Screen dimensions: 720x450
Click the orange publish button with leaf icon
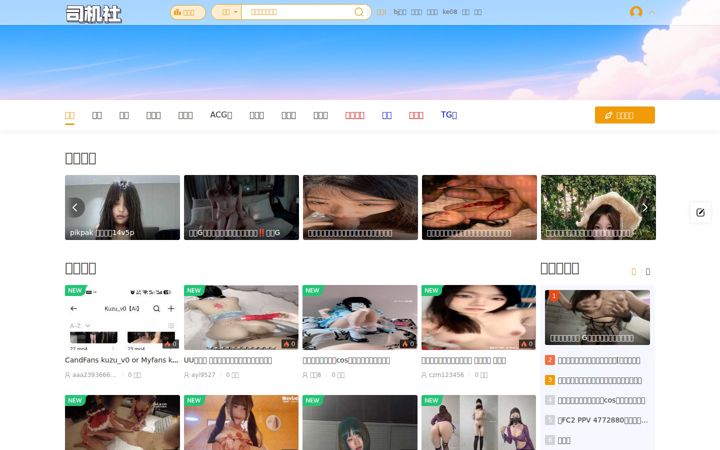[624, 115]
